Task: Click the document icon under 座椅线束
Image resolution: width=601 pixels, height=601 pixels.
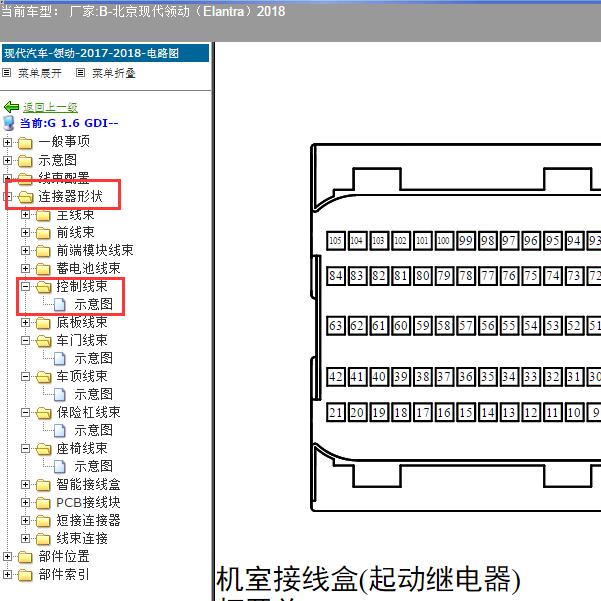Action: pyautogui.click(x=59, y=467)
